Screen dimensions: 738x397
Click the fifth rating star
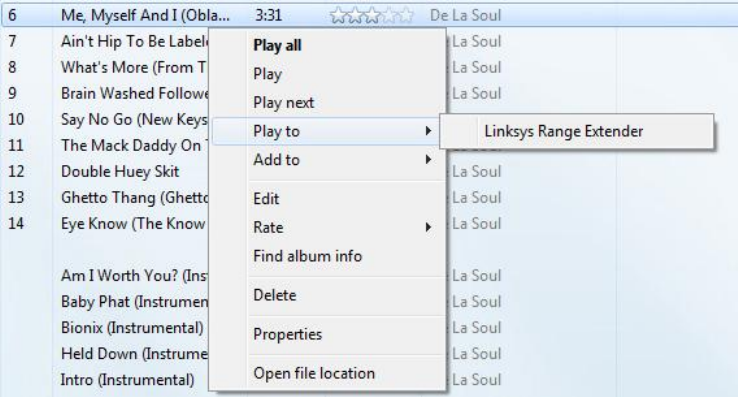click(405, 16)
